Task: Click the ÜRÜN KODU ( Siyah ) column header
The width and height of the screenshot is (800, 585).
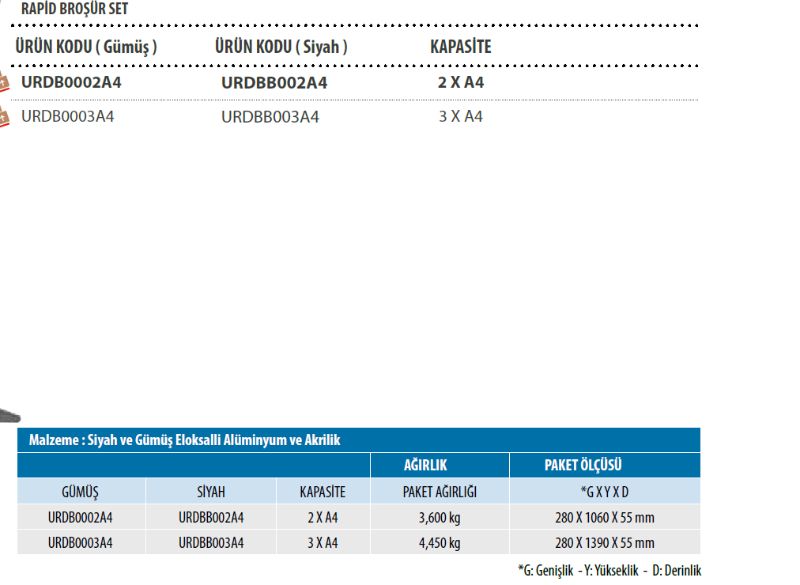Action: pyautogui.click(x=281, y=47)
